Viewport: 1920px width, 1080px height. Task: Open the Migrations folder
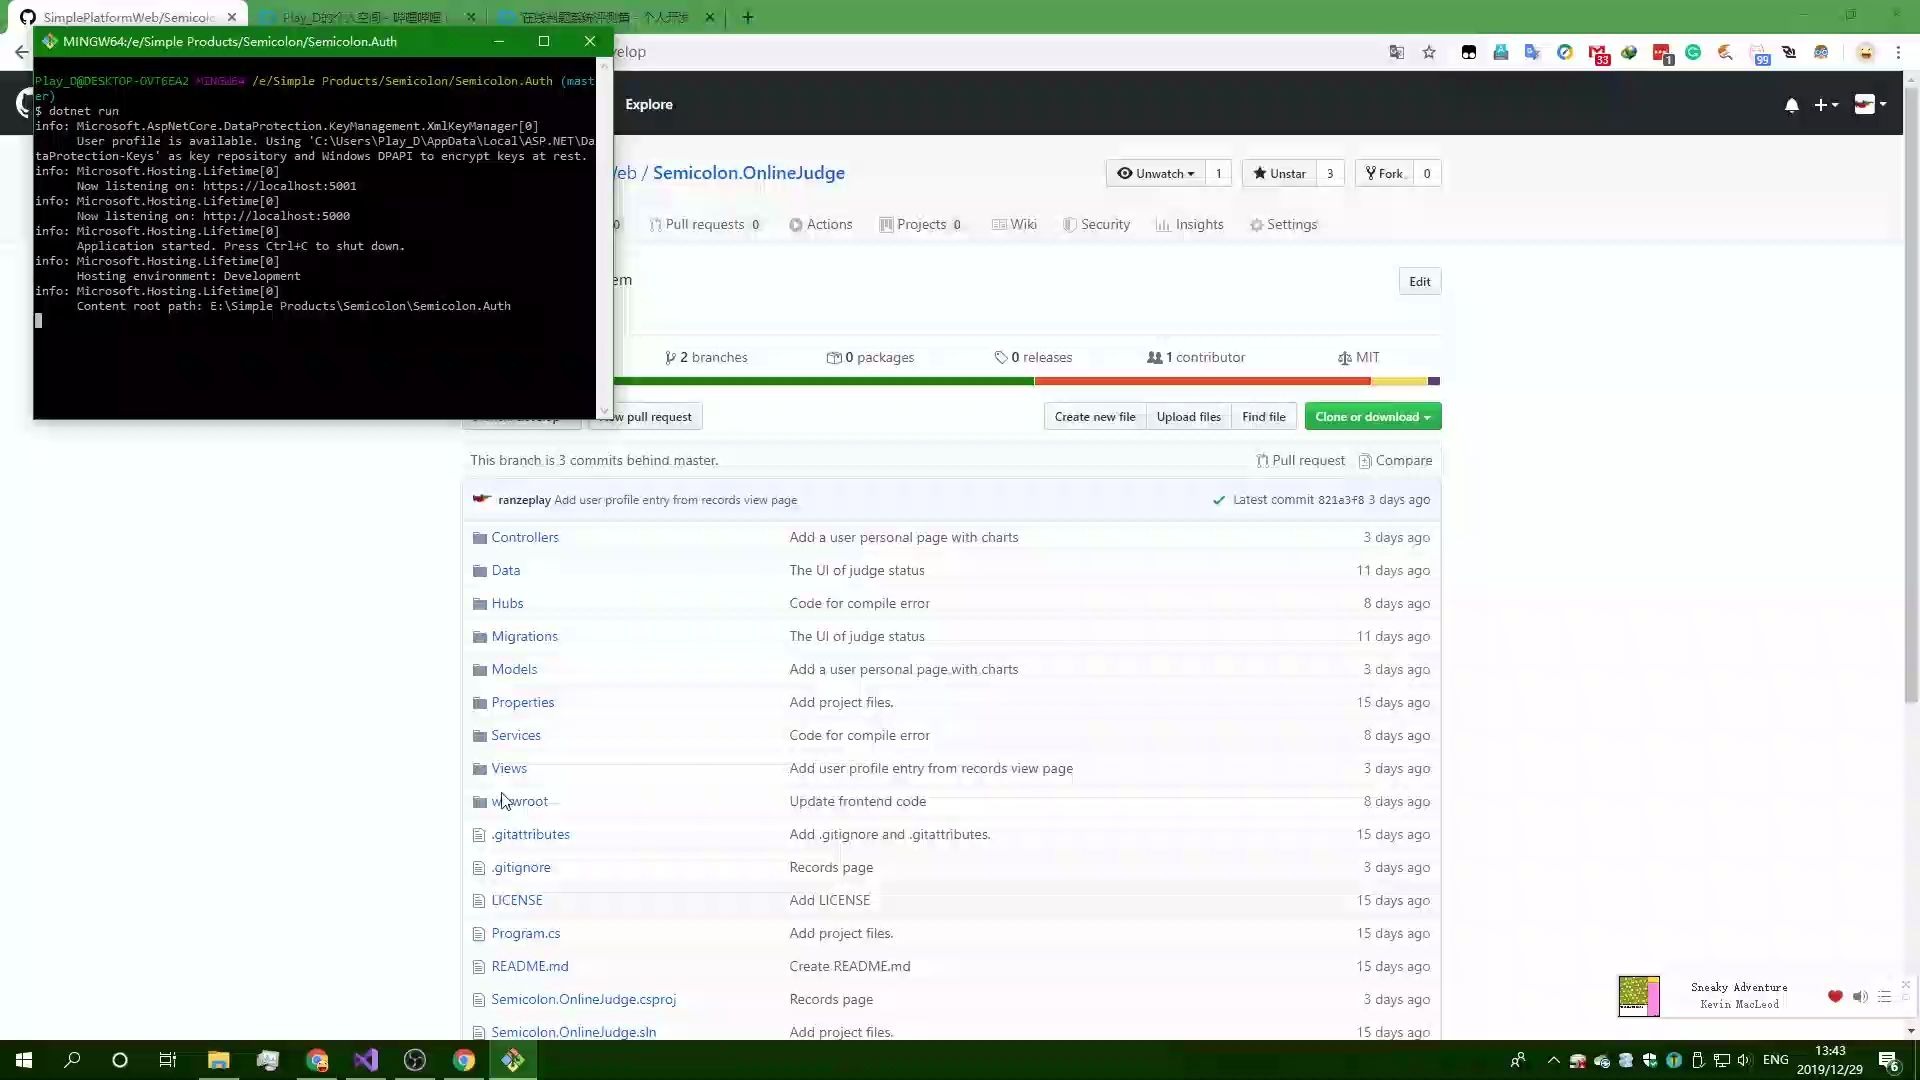524,636
